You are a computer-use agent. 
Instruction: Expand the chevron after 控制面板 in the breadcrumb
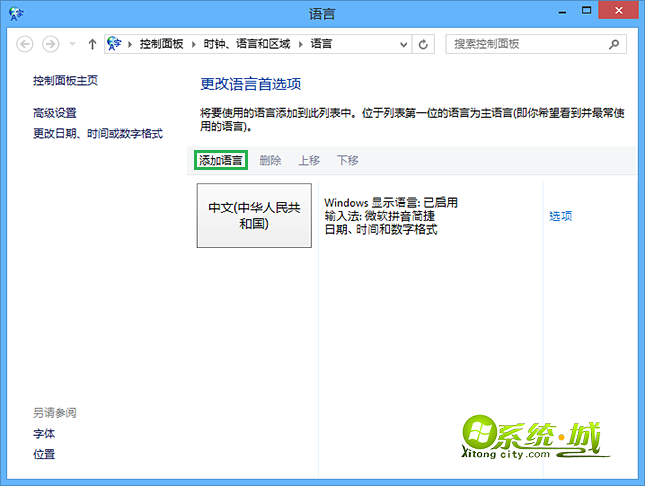coord(193,45)
